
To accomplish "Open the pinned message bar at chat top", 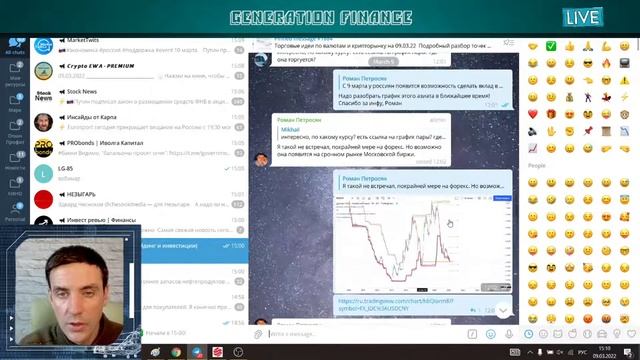I will click(376, 44).
